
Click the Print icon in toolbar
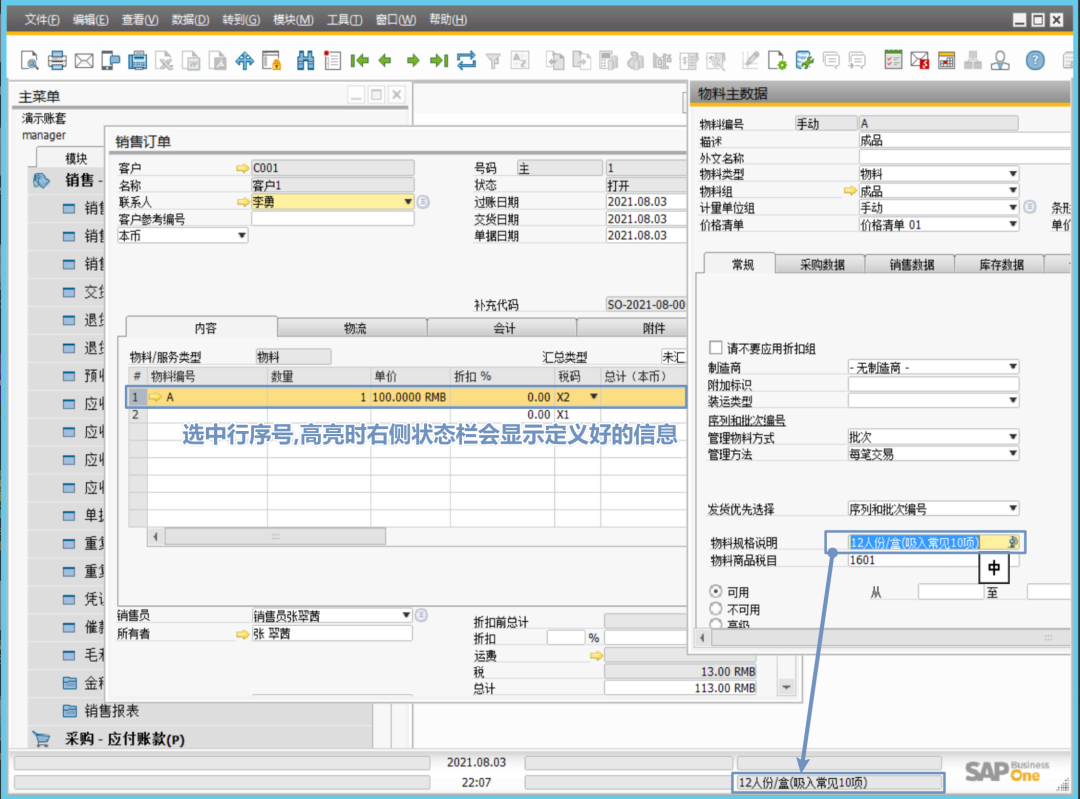[57, 61]
